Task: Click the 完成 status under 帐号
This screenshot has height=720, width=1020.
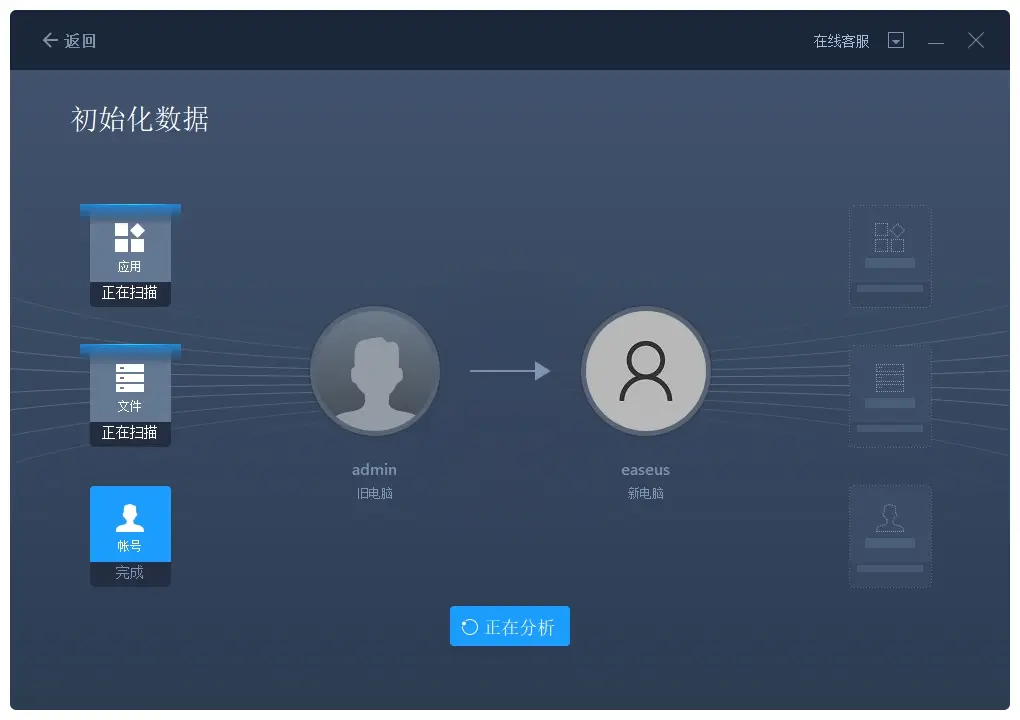Action: [130, 573]
